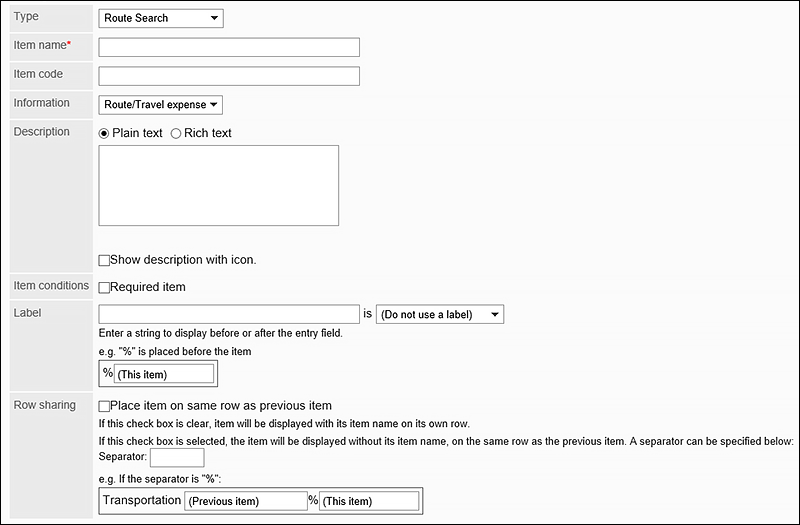This screenshot has width=800, height=525.
Task: Select the Plain text radio button
Action: (104, 134)
